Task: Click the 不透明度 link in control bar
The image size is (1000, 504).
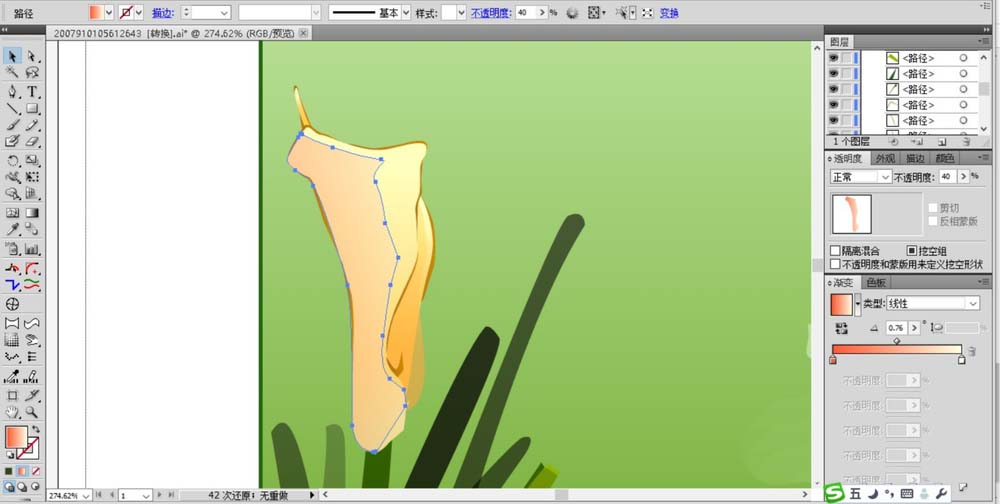Action: pos(490,13)
